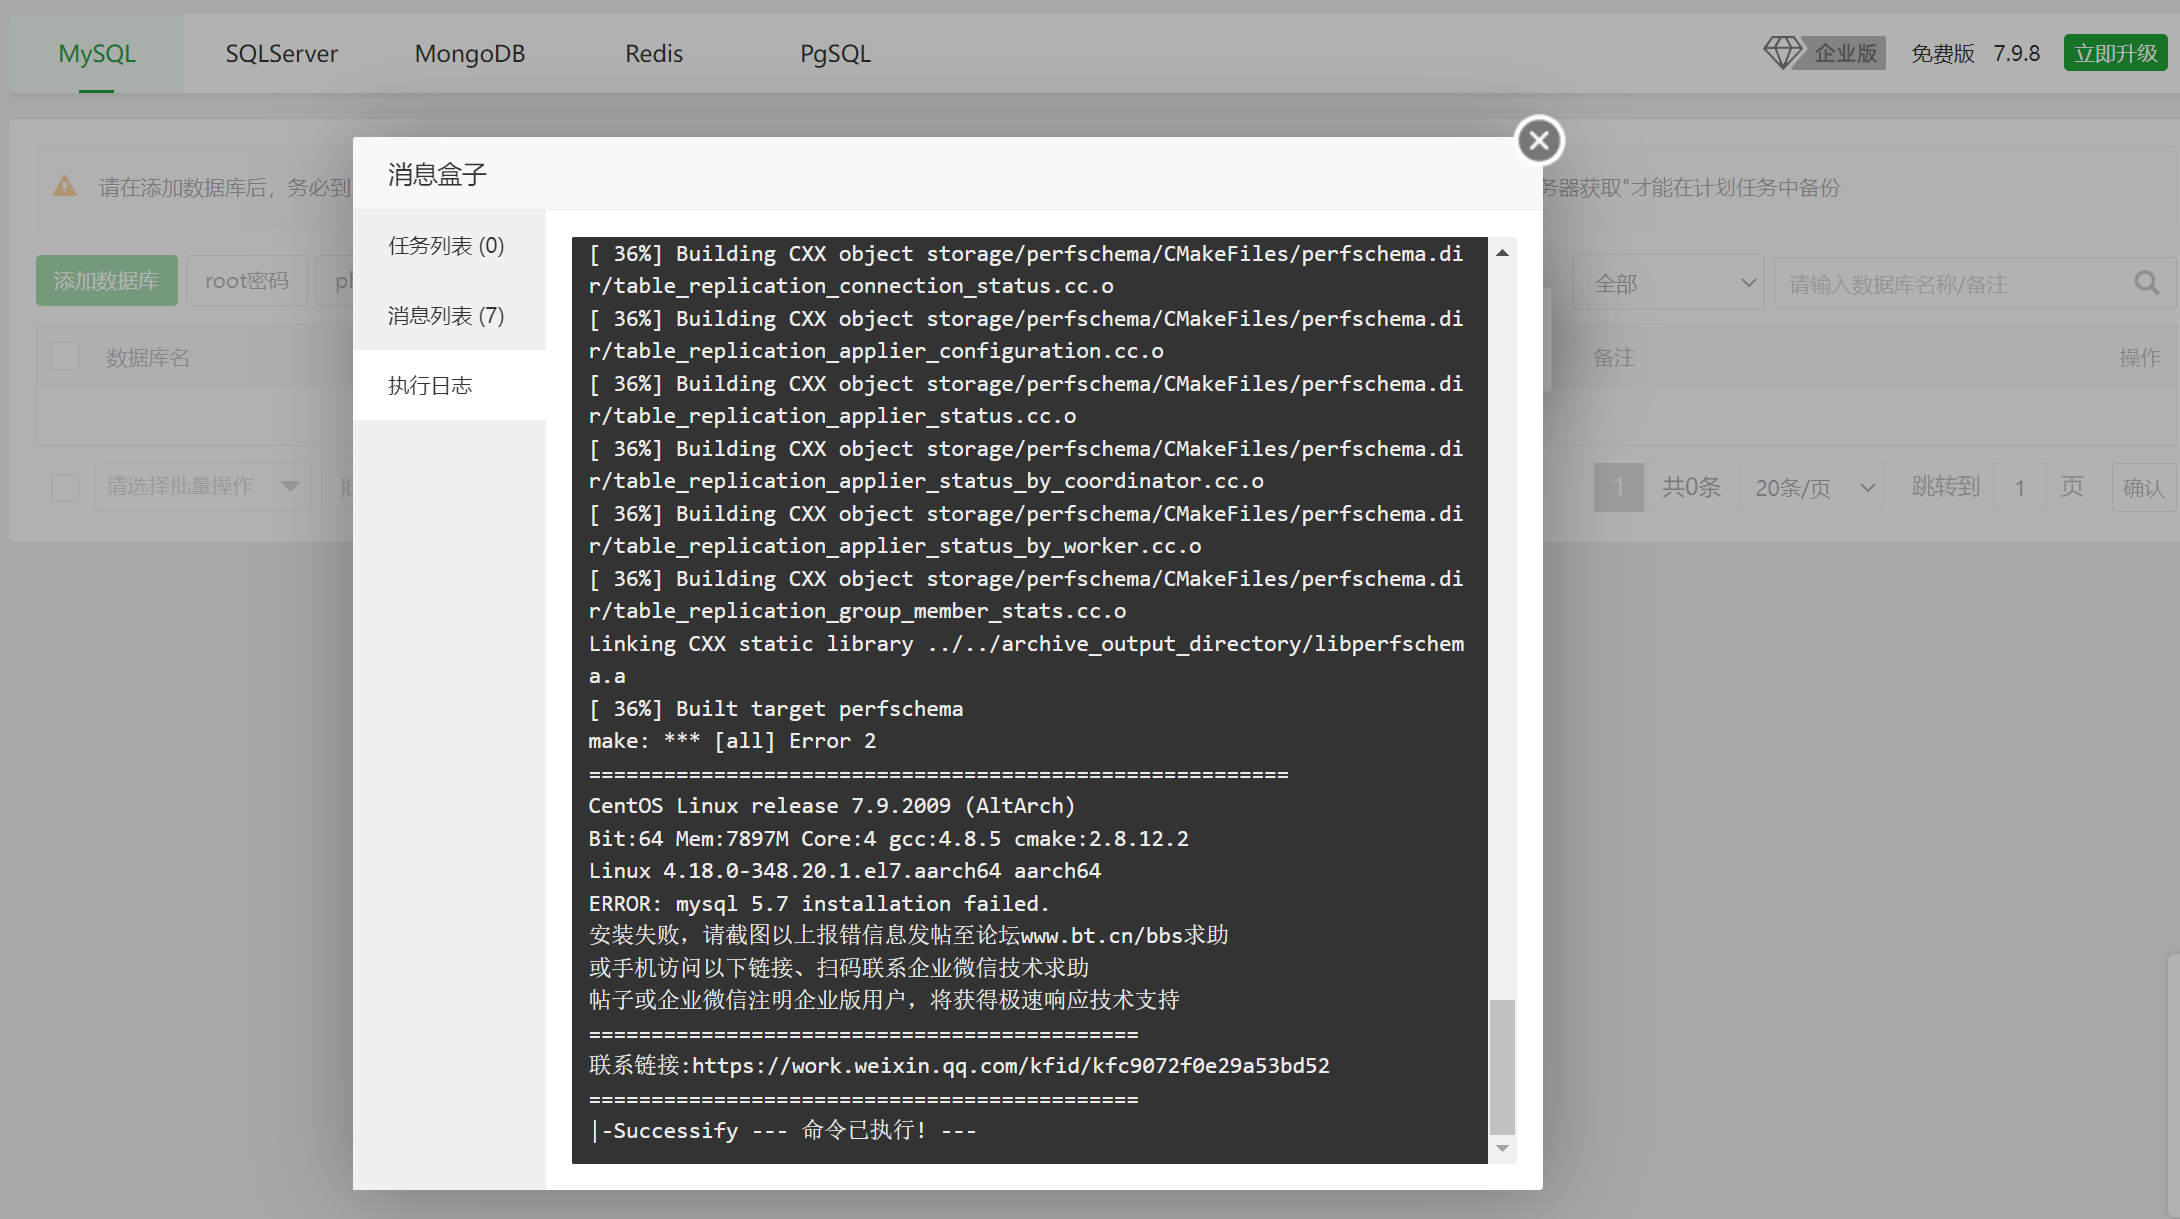Select the 执行日志 tab
This screenshot has height=1219, width=2180.
click(x=449, y=385)
